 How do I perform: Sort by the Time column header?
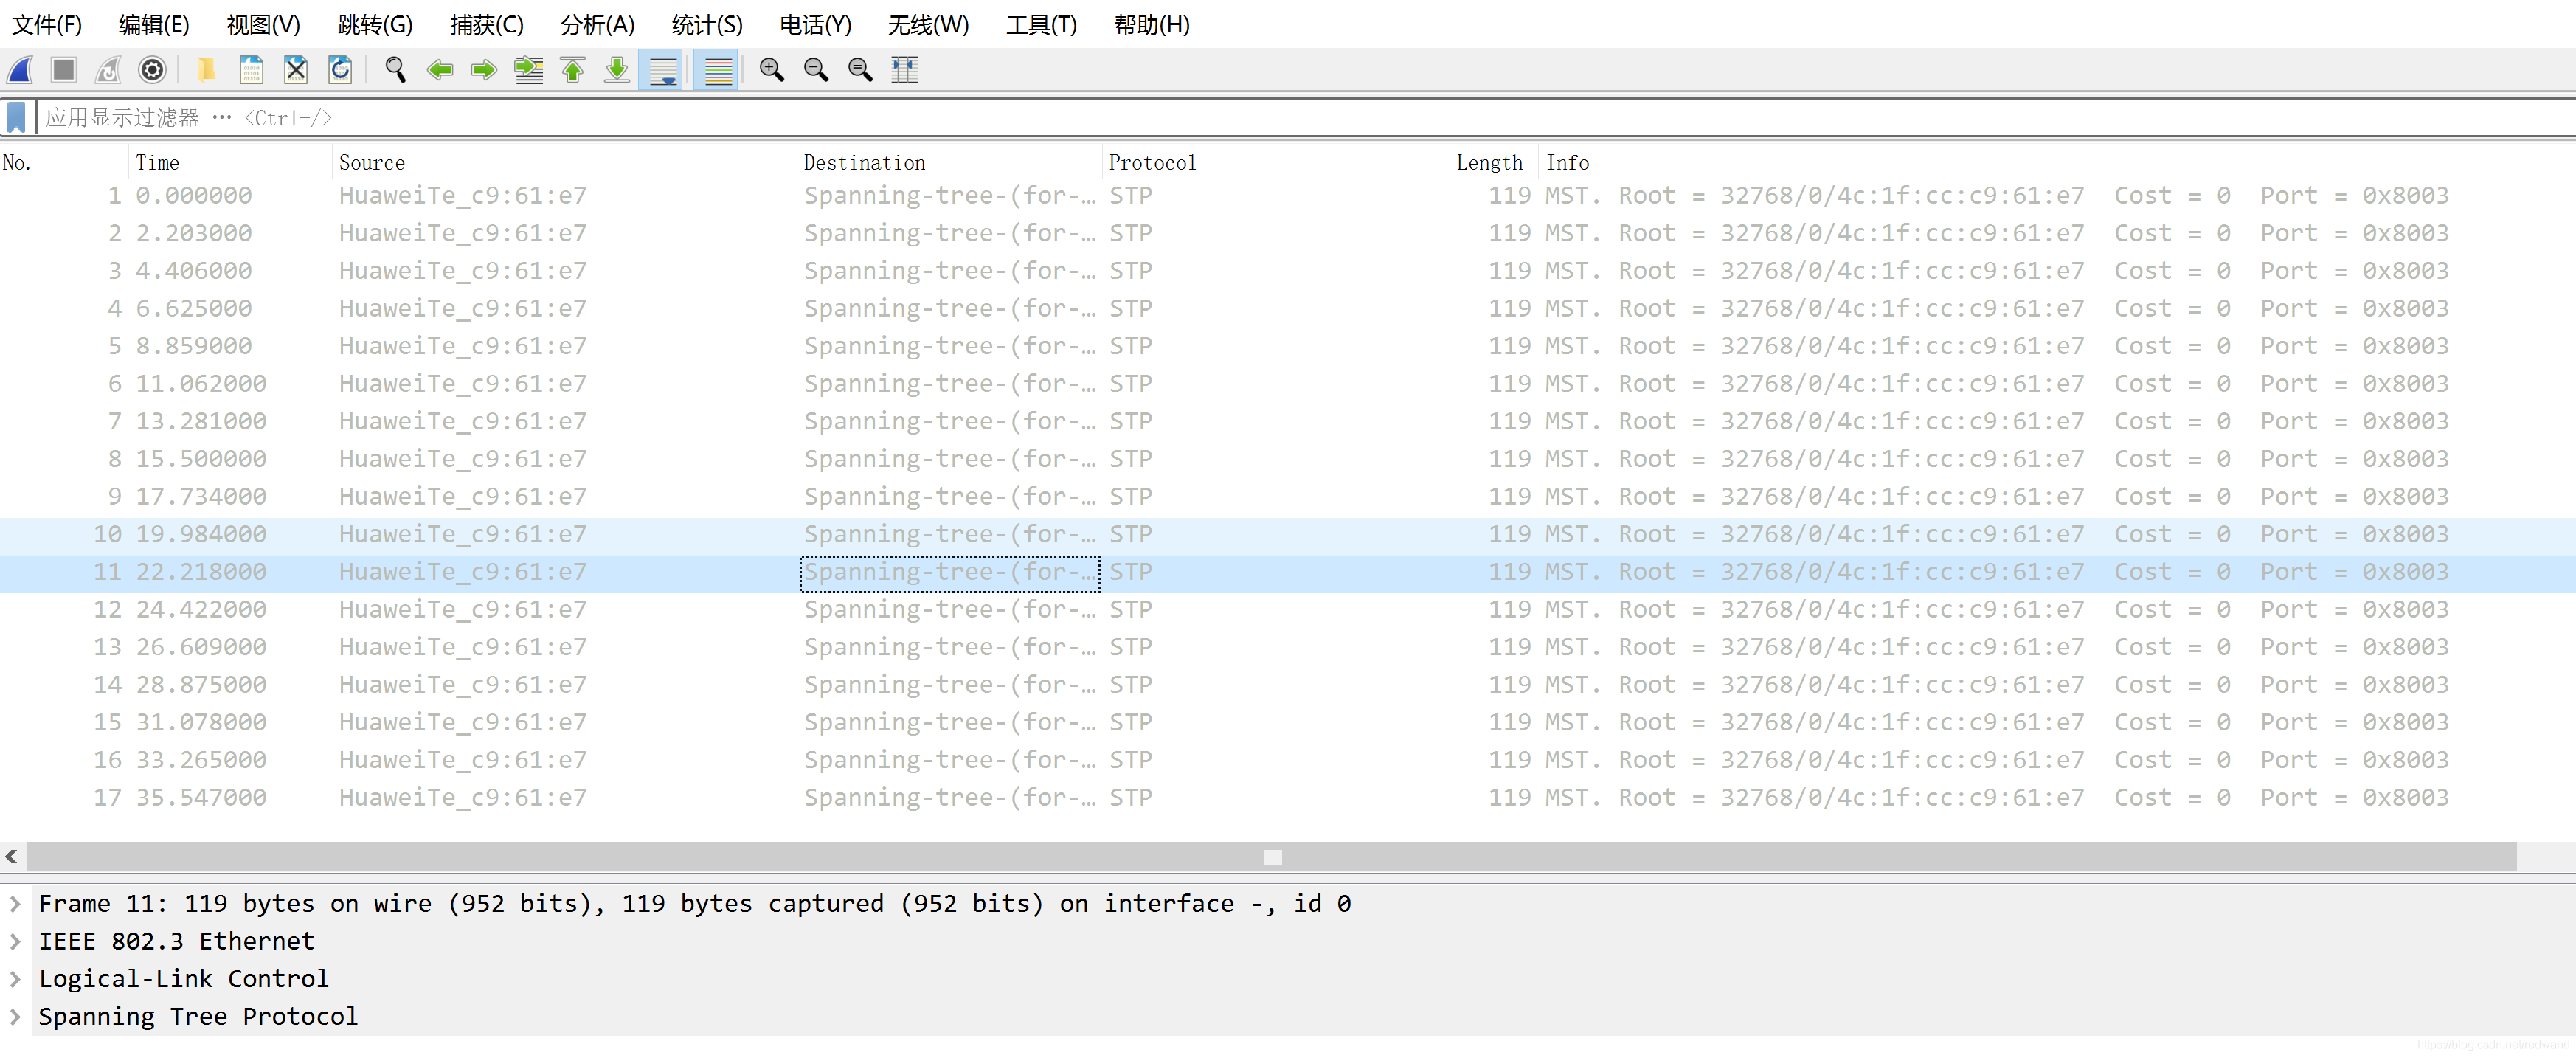point(231,163)
